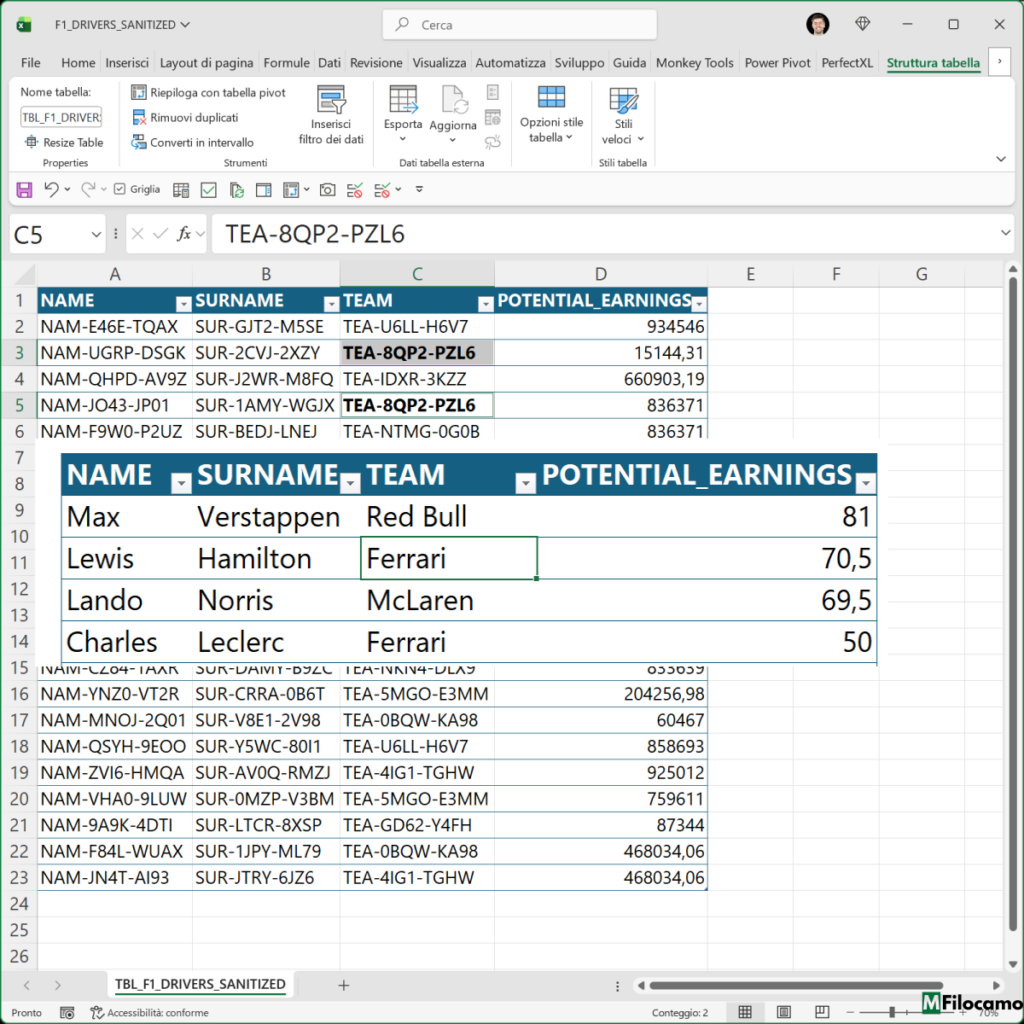The width and height of the screenshot is (1024, 1024).
Task: Click in the Nome tabella field
Action: point(61,118)
